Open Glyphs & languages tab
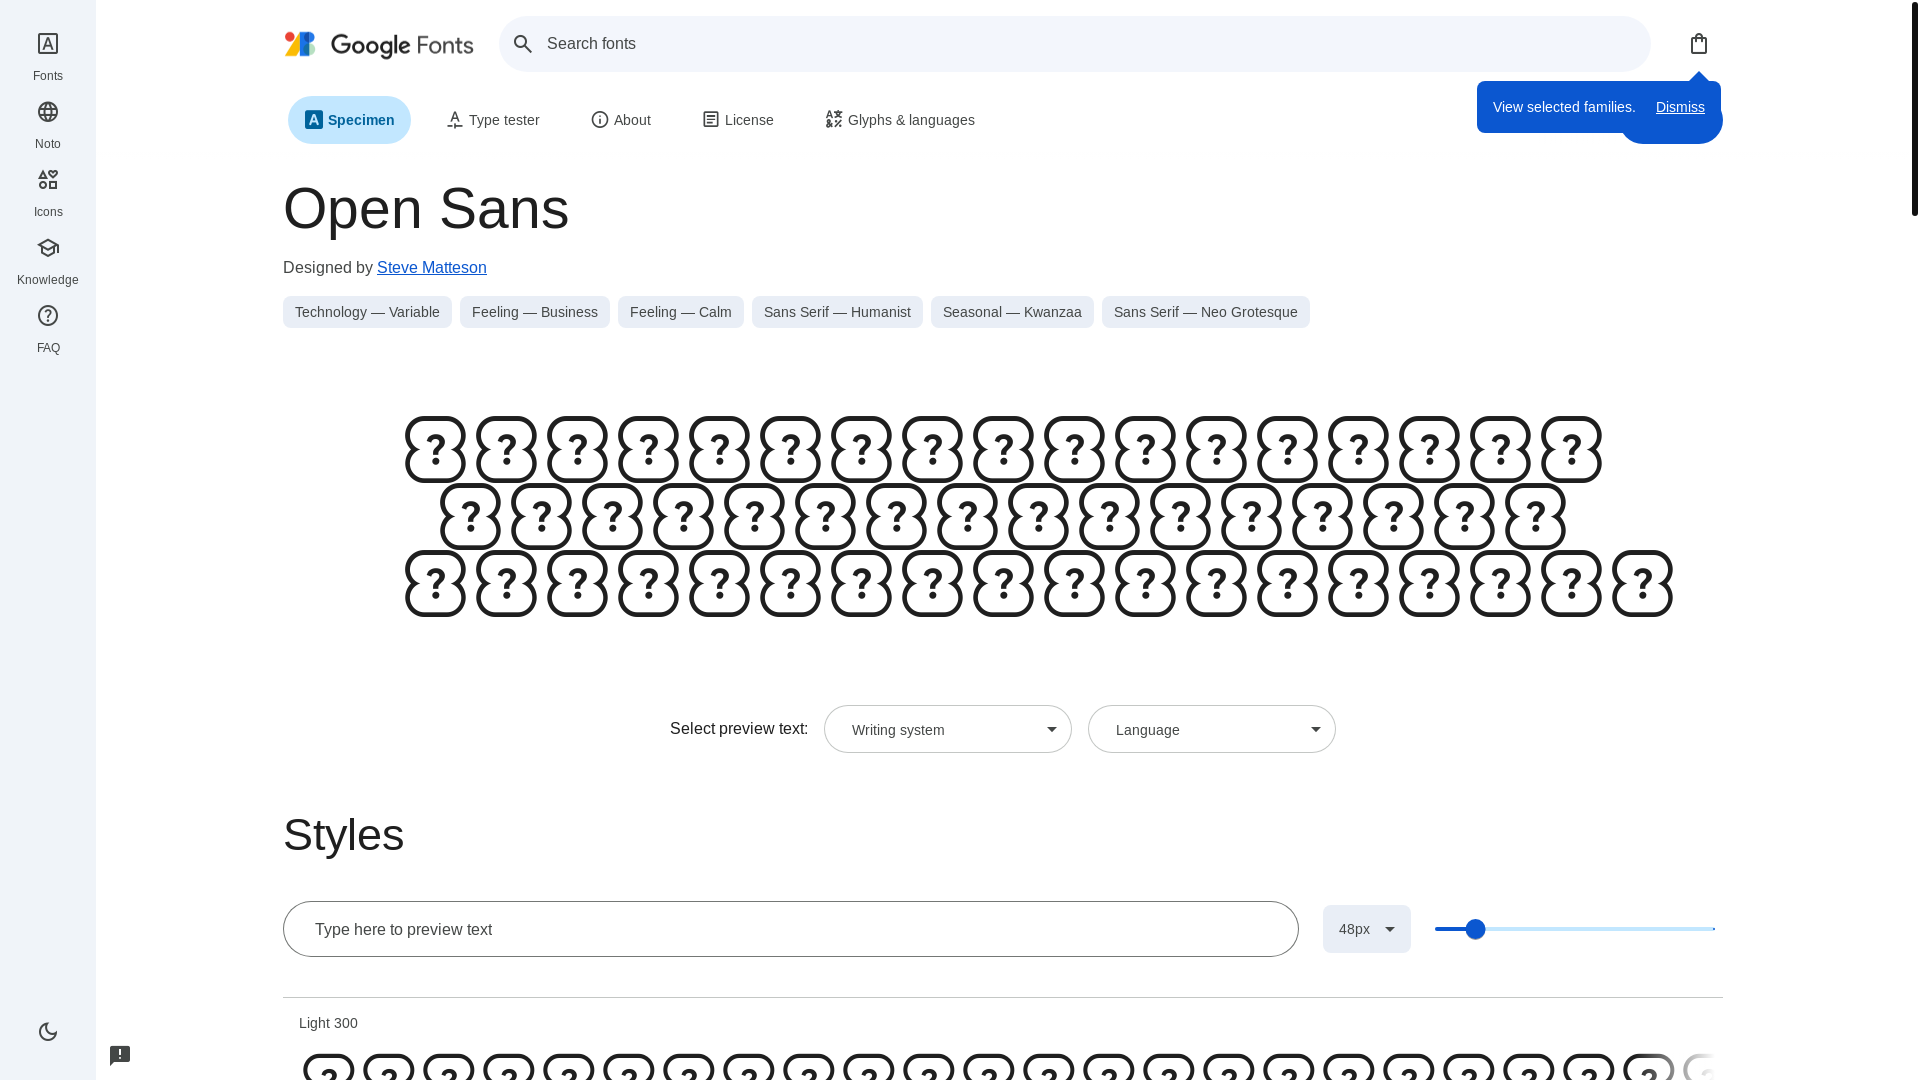 click(900, 120)
